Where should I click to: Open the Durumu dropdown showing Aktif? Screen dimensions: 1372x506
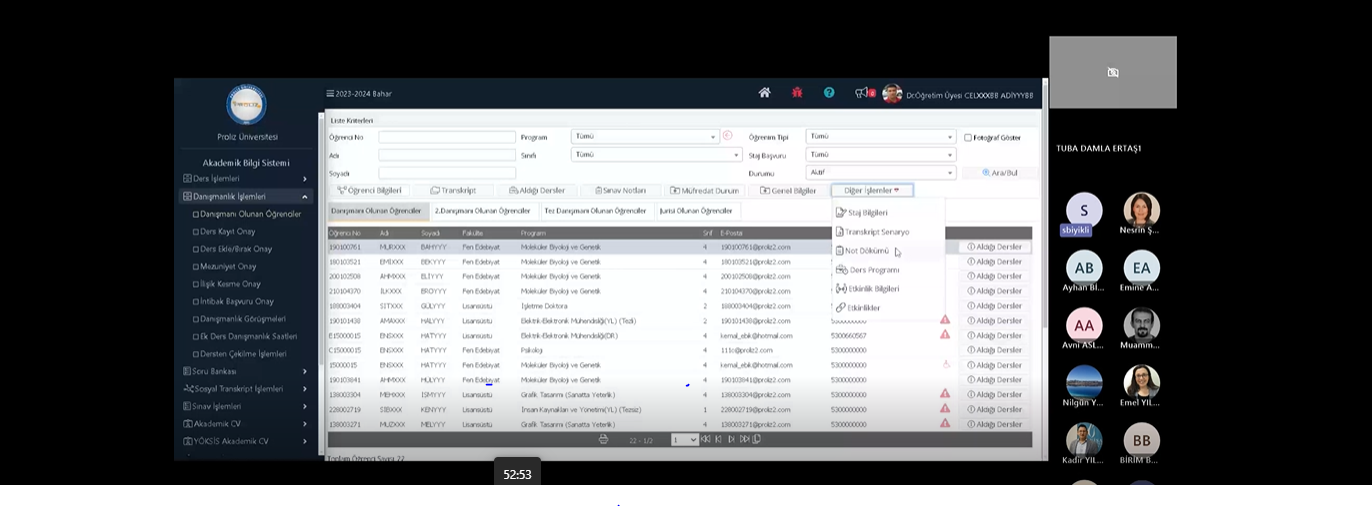click(x=881, y=172)
